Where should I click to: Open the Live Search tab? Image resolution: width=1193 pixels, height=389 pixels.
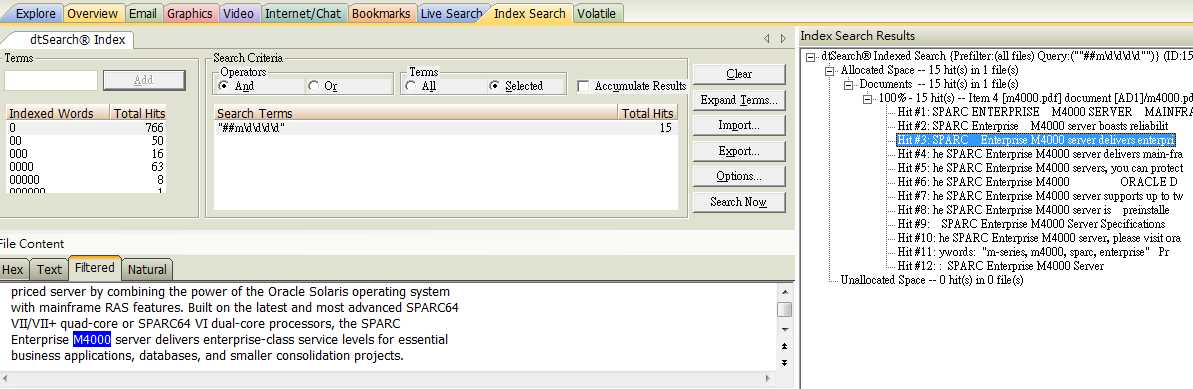[x=450, y=13]
